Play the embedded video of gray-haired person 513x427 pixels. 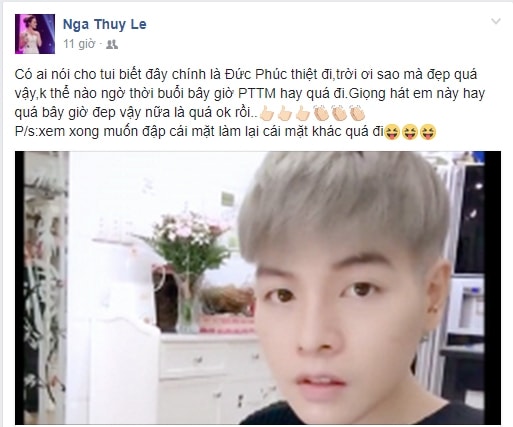258,288
